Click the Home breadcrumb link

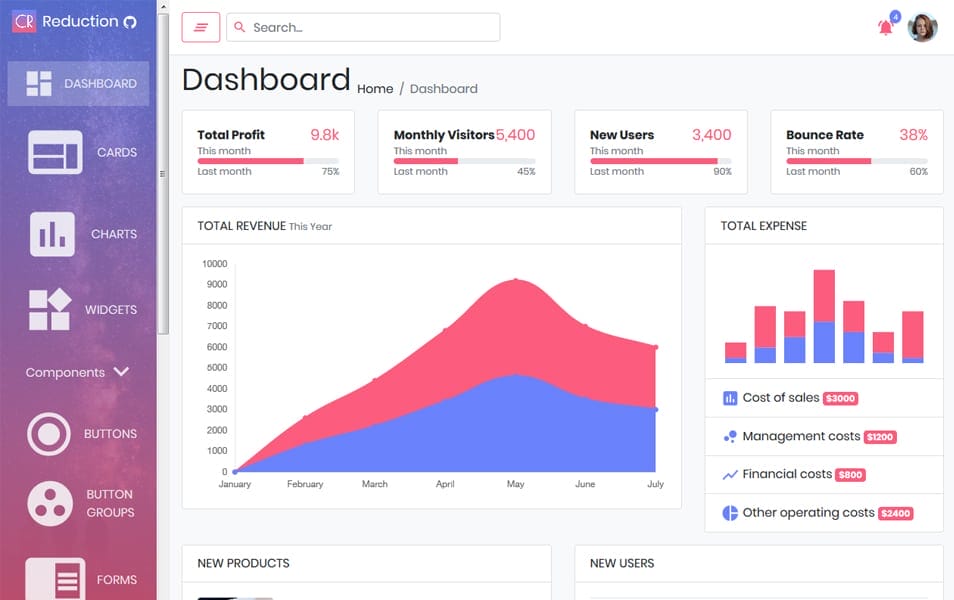[x=375, y=89]
